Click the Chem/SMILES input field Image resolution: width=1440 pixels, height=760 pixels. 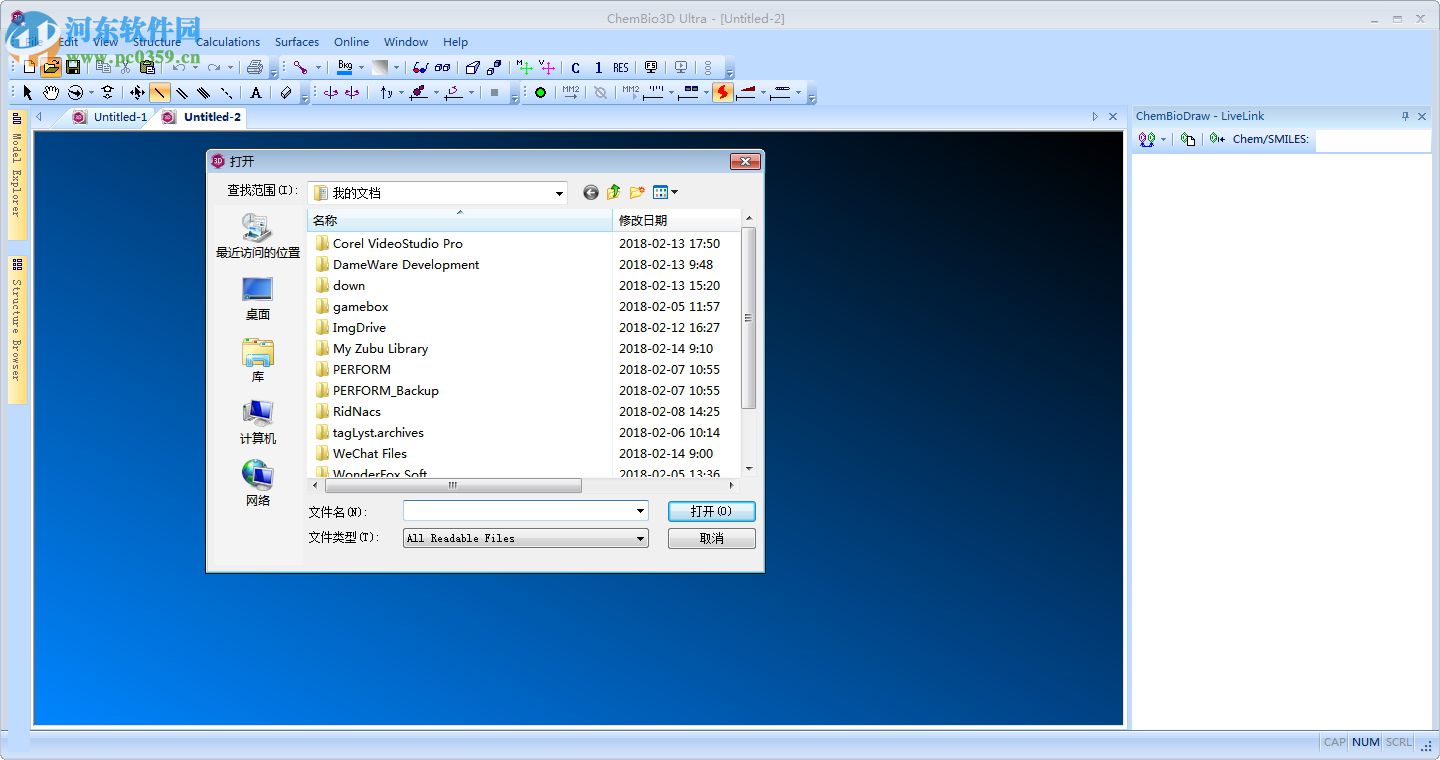click(x=1373, y=140)
